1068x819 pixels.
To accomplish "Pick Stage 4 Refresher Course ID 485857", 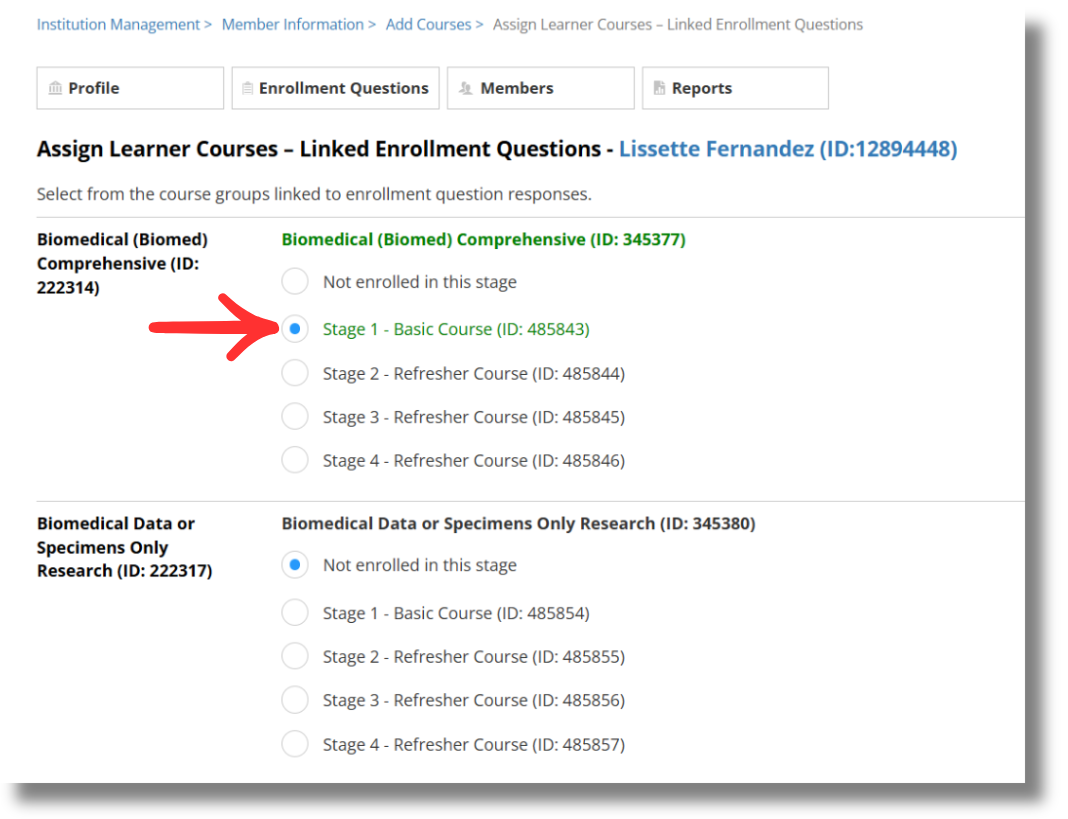I will (x=295, y=744).
